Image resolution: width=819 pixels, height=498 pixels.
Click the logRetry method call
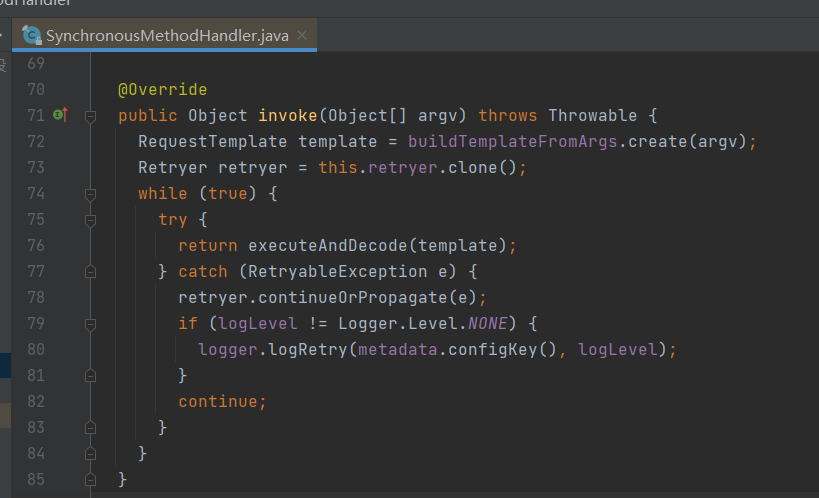click(x=308, y=350)
